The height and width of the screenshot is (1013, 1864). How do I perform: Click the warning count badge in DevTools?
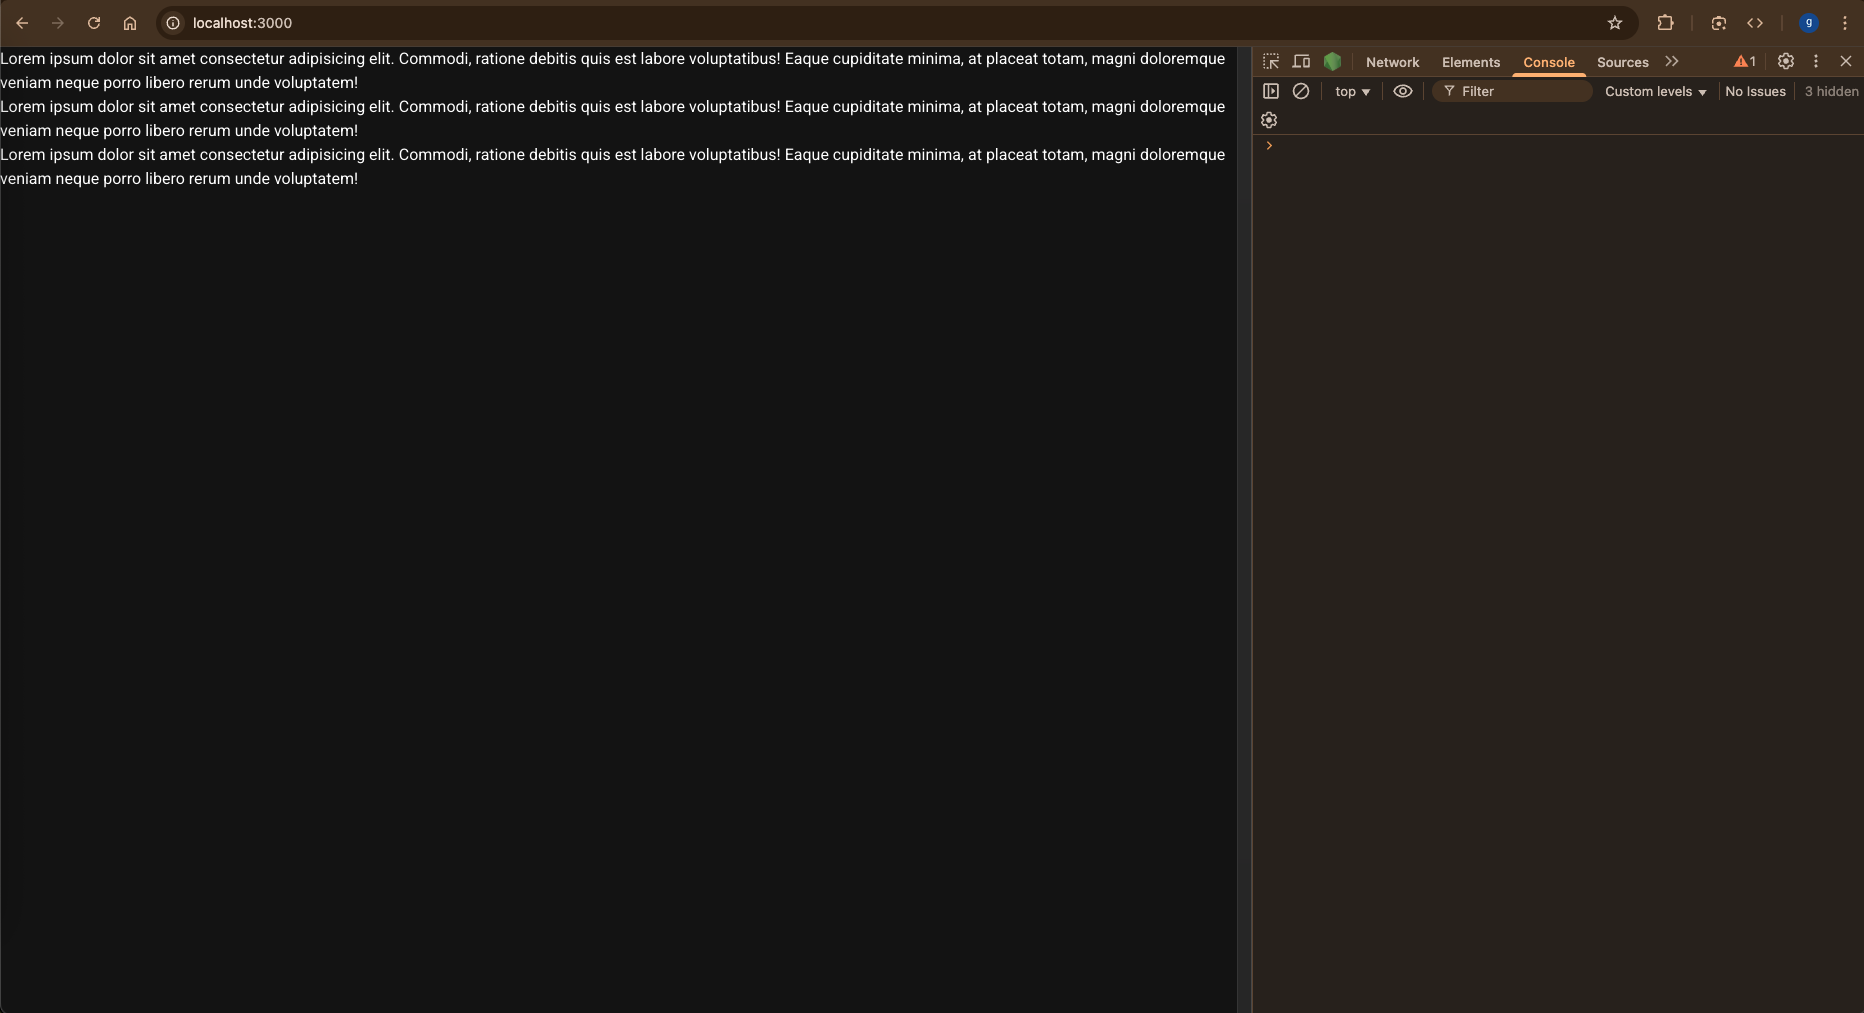point(1745,62)
